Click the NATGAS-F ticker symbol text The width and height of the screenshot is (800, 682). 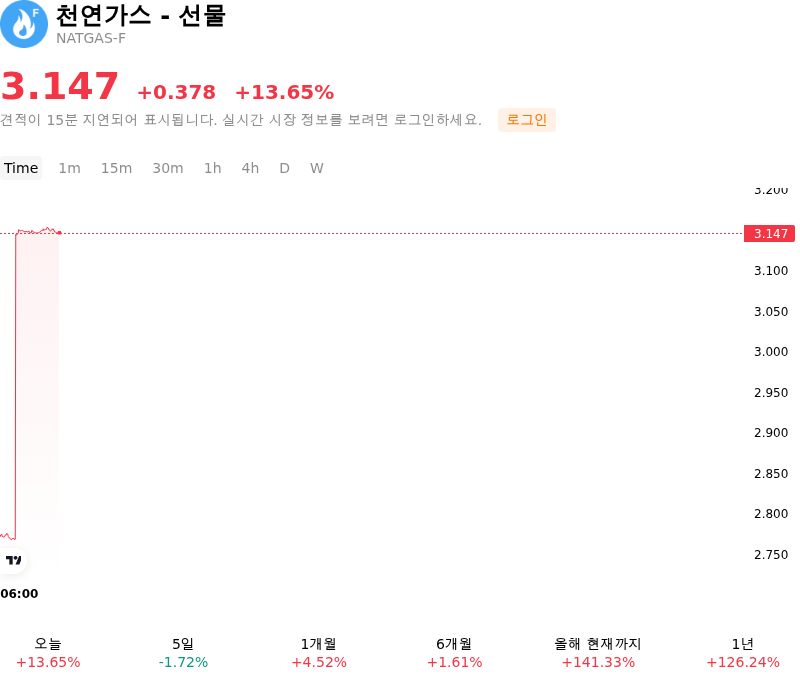click(x=91, y=38)
